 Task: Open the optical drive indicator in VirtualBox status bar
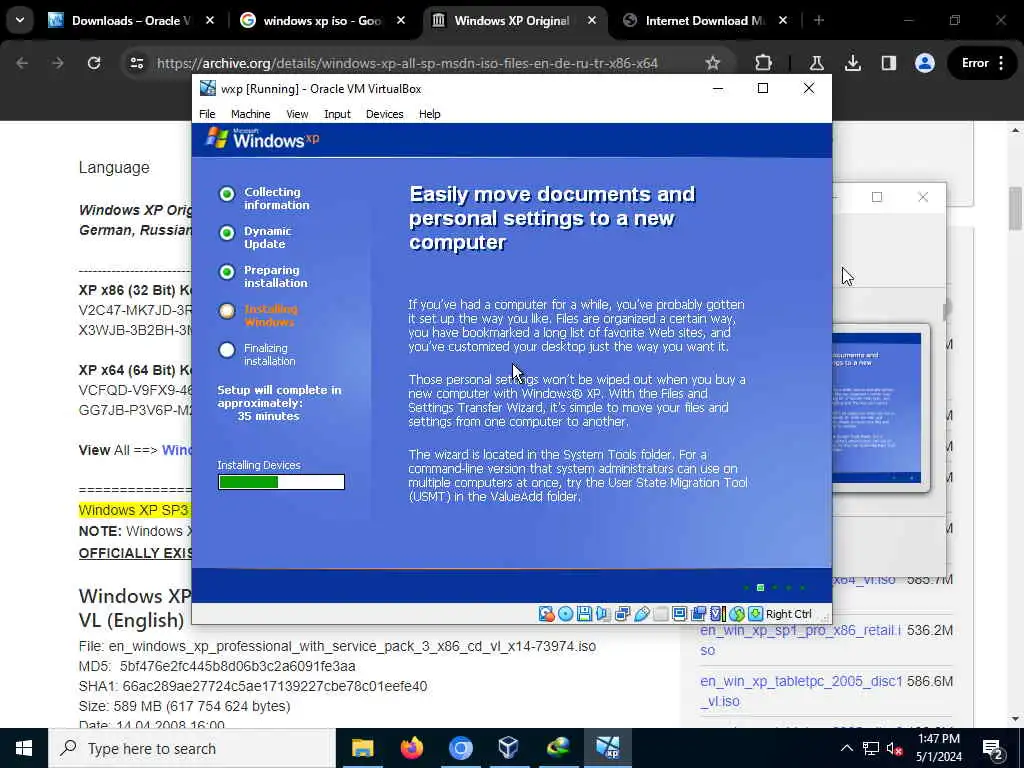566,614
